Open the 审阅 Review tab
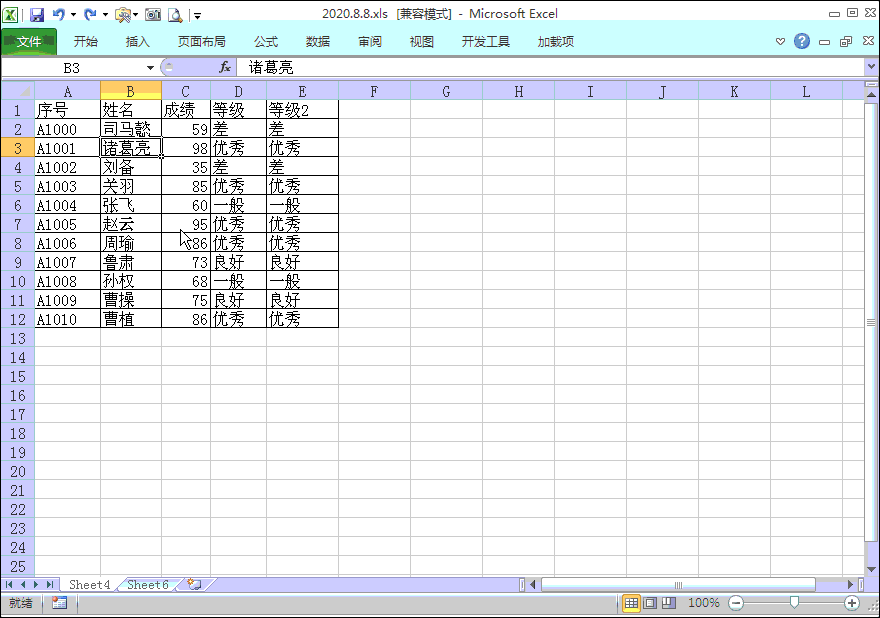The width and height of the screenshot is (880, 618). (370, 42)
